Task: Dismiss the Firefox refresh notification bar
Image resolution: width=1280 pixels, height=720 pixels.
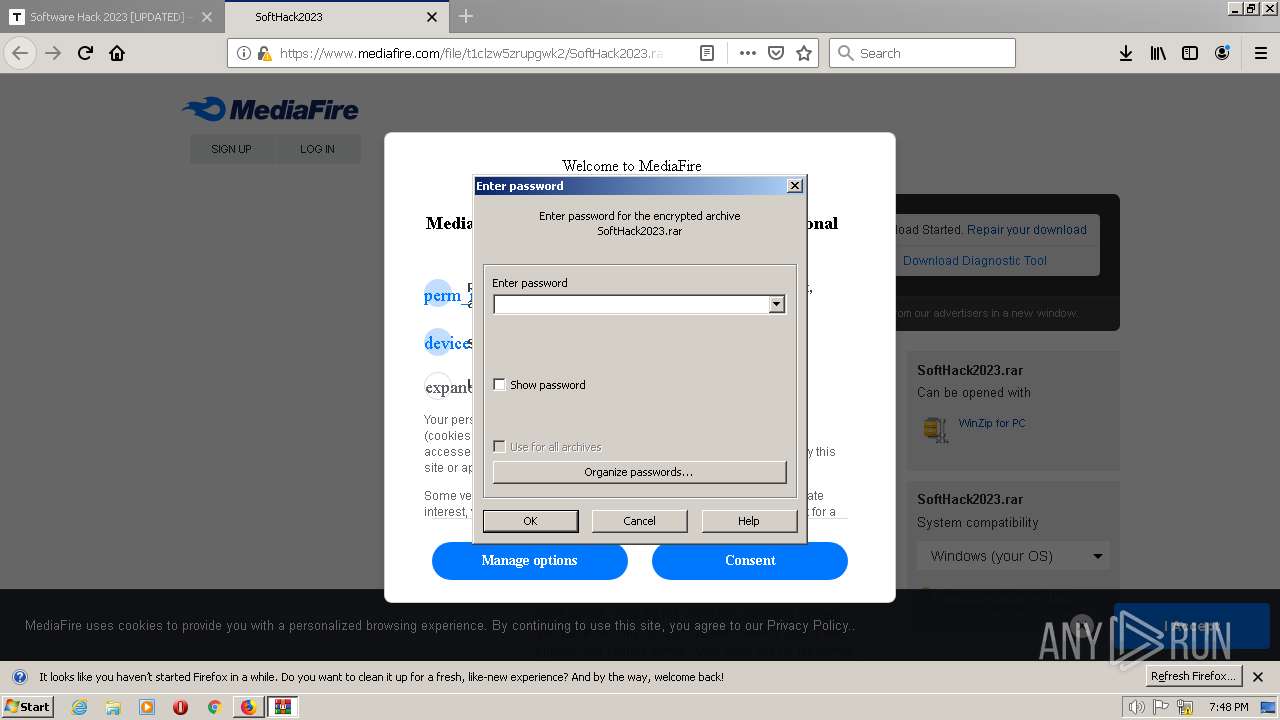Action: (1258, 677)
